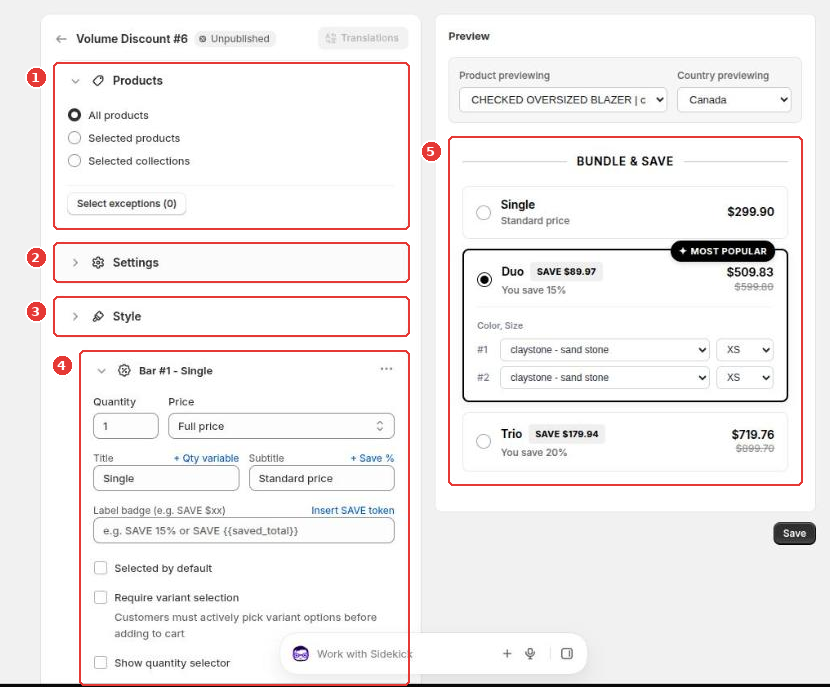This screenshot has width=830, height=687.
Task: Click the Save button
Action: (794, 533)
